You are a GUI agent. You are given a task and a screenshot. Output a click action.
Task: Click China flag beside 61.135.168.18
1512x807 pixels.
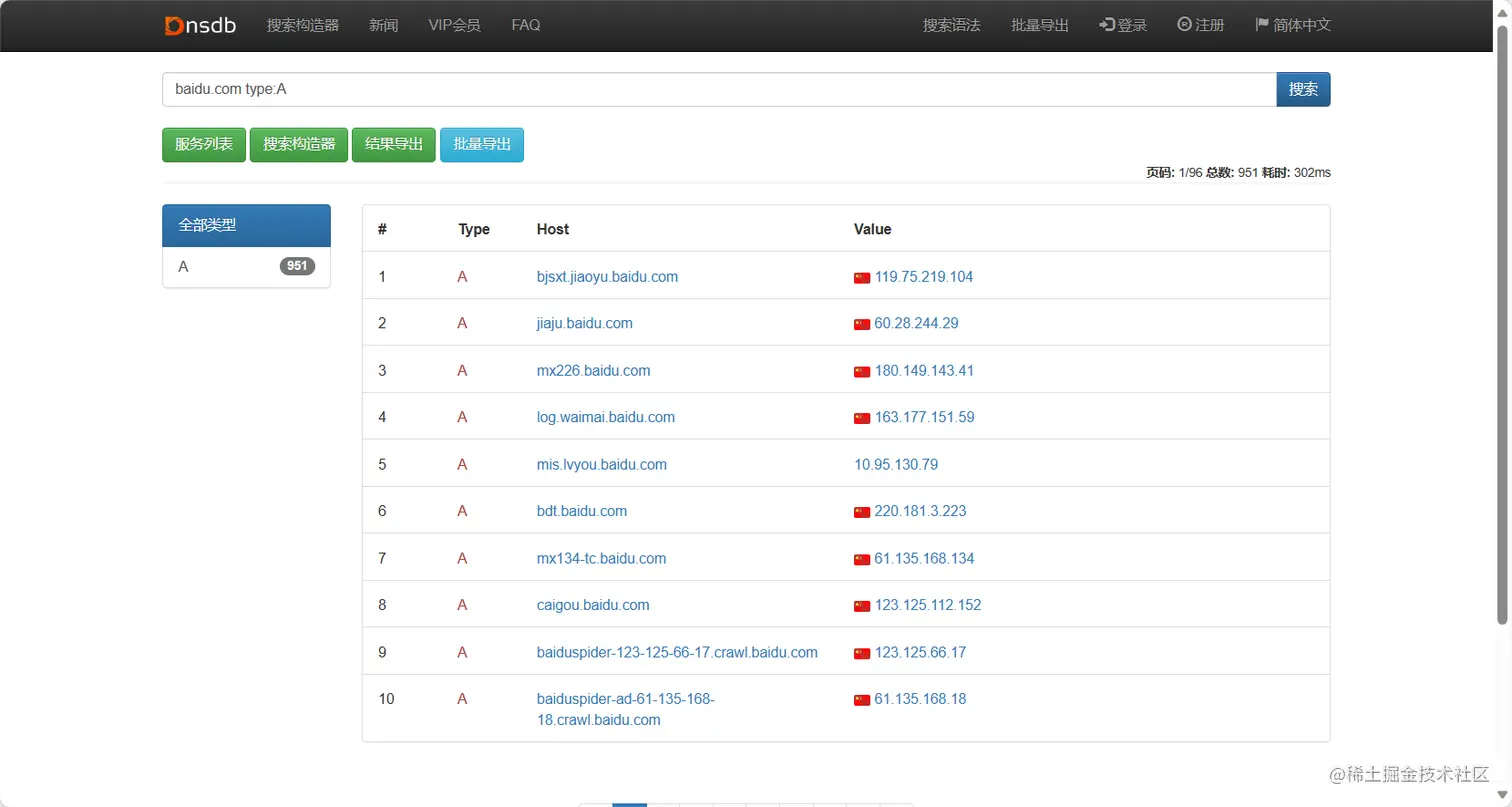(862, 700)
